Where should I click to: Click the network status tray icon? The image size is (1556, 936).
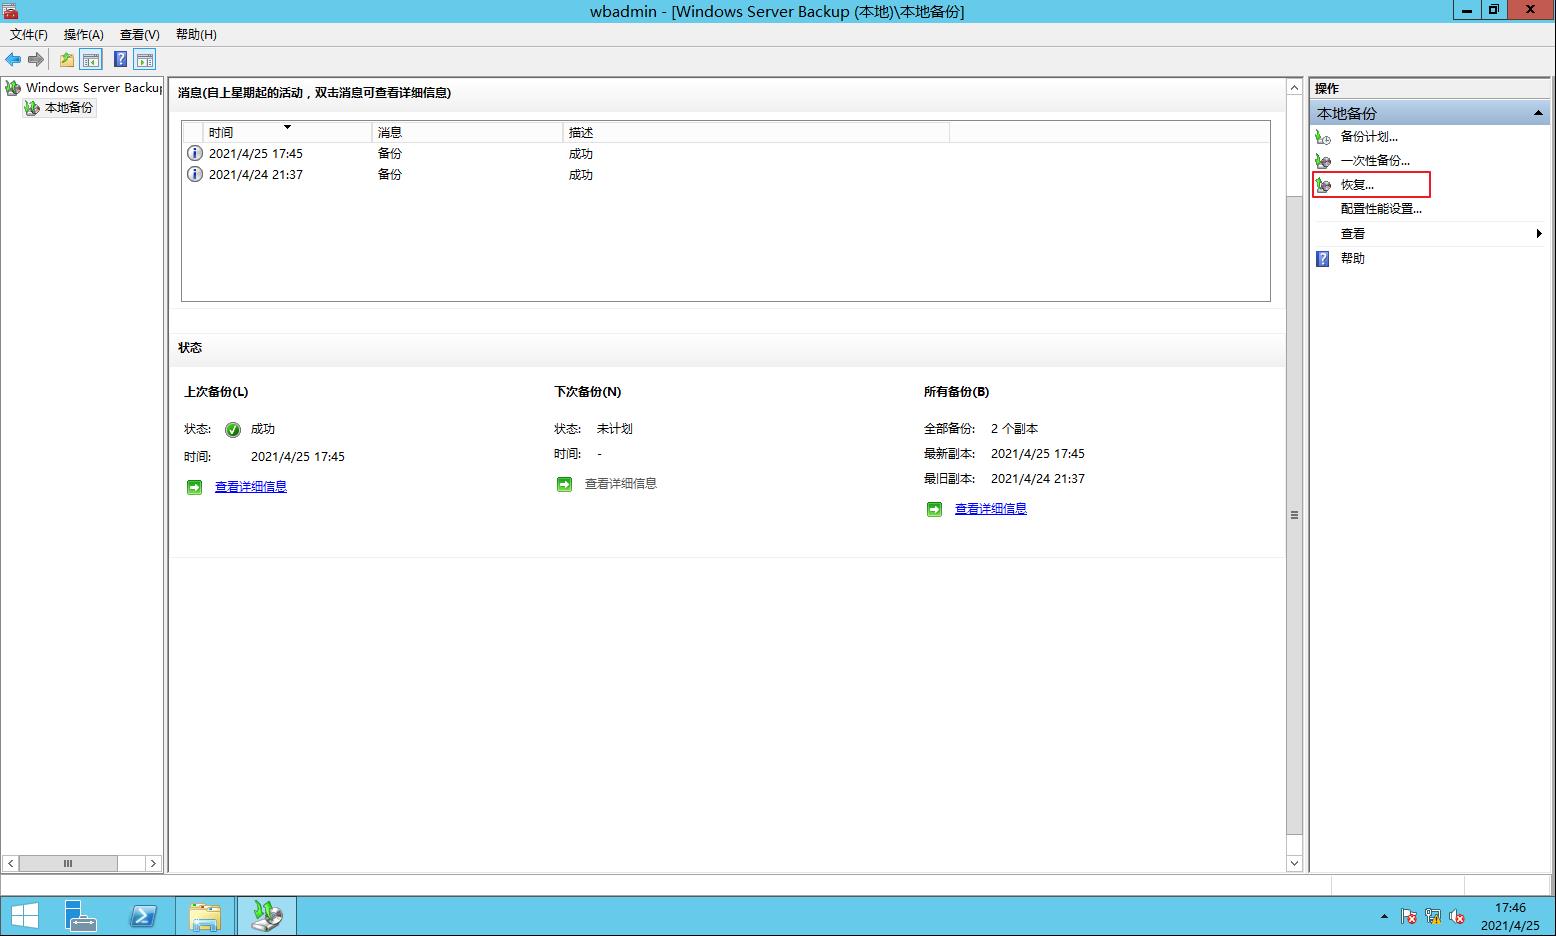pos(1433,916)
